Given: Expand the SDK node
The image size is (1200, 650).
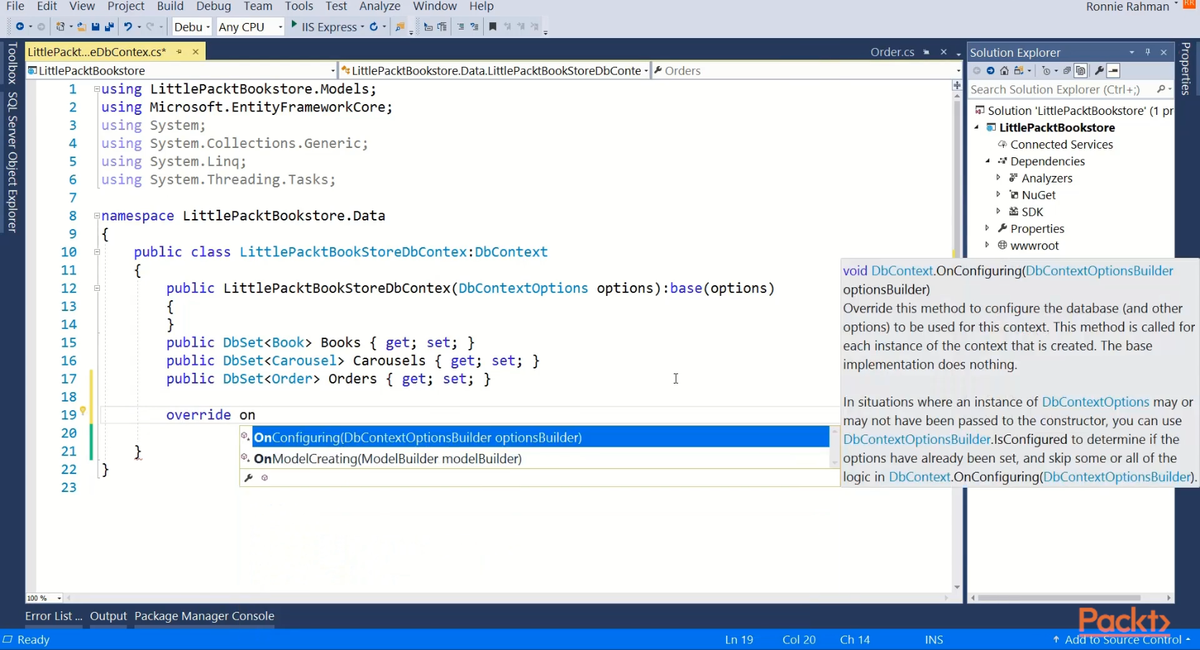Looking at the screenshot, I should pos(998,212).
